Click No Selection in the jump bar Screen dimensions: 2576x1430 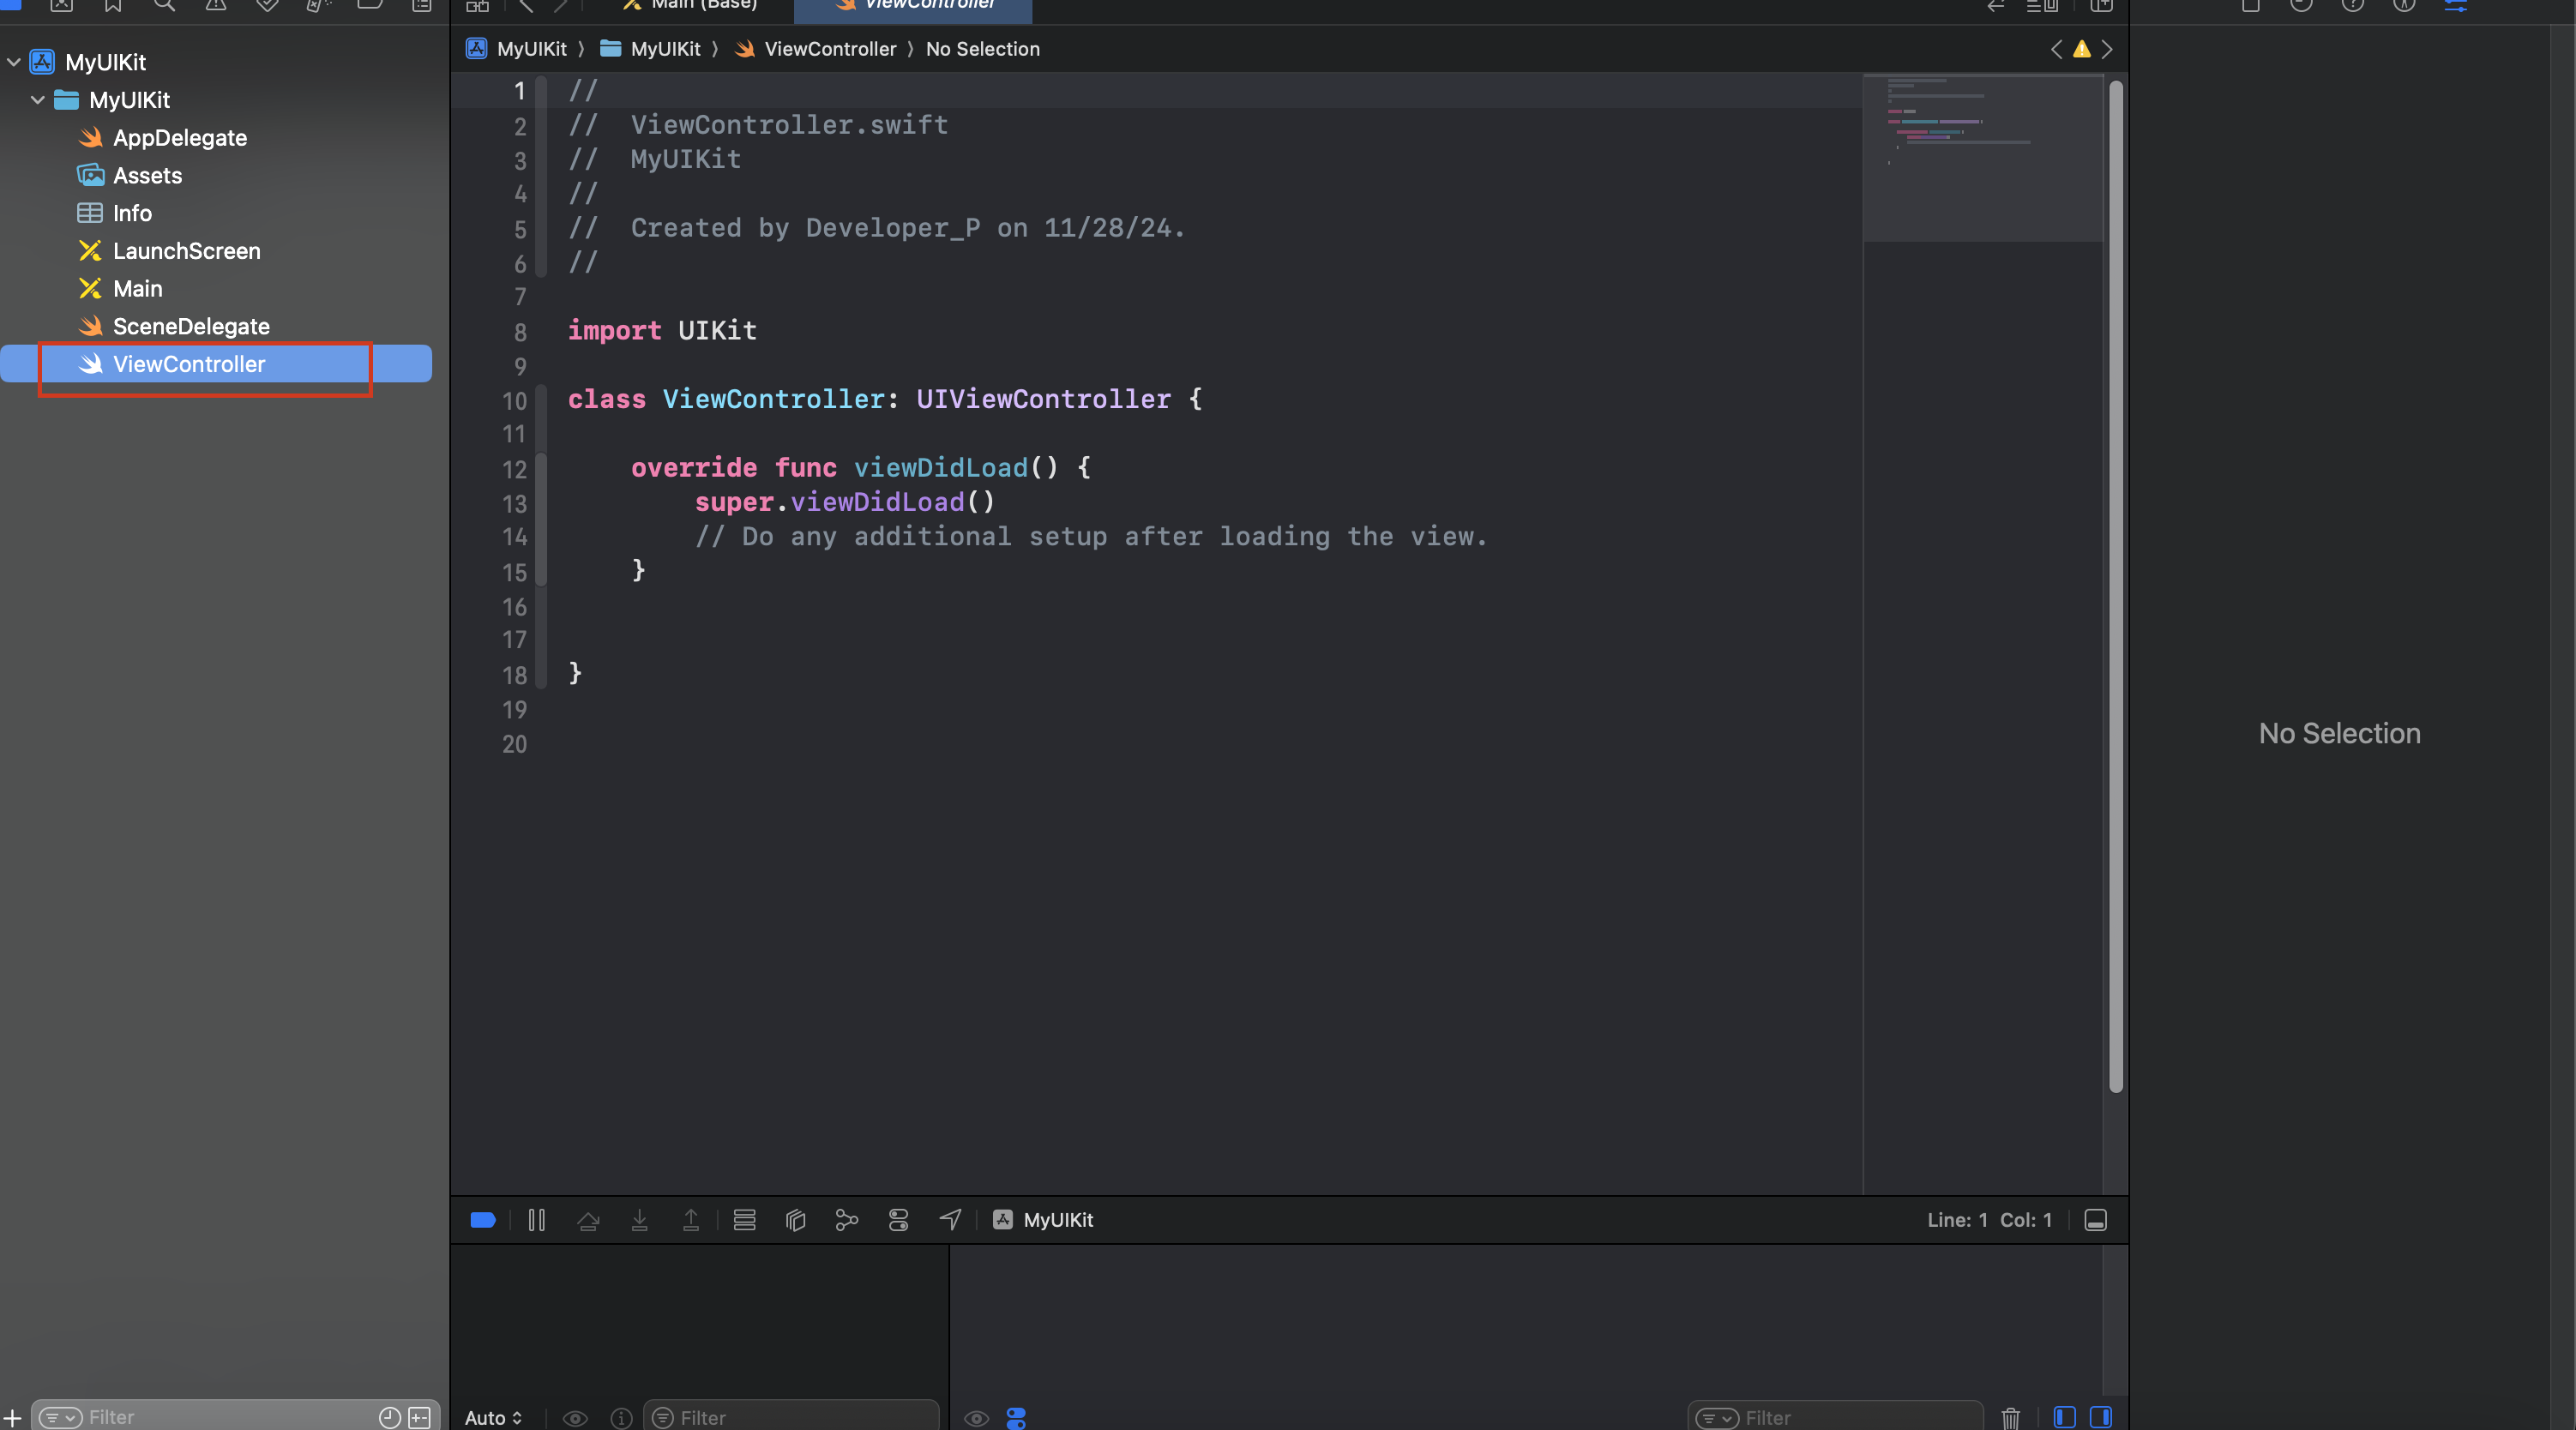982,49
